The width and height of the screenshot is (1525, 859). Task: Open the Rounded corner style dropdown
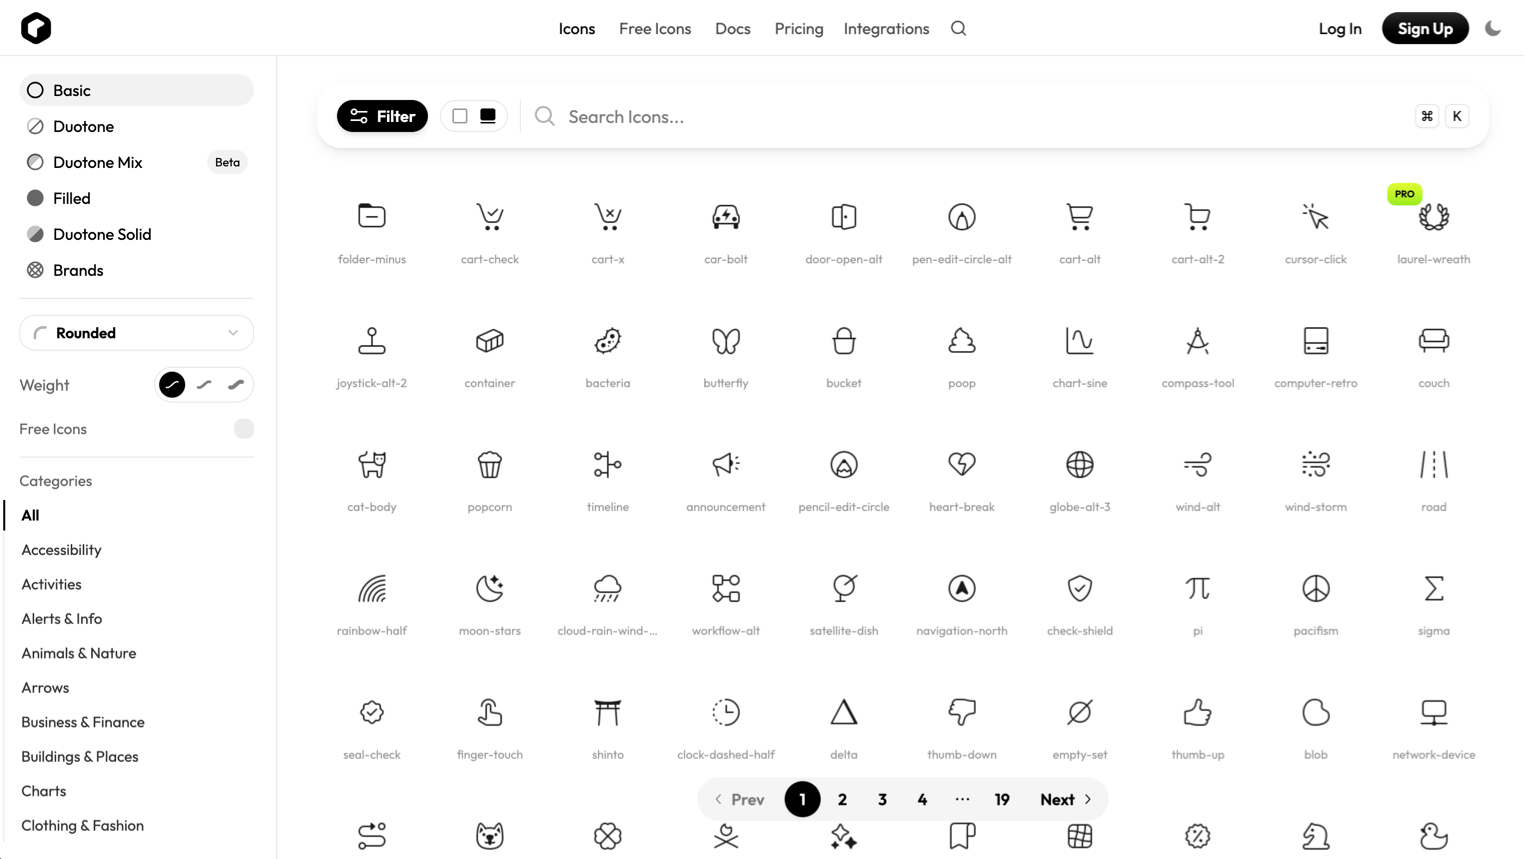point(136,333)
